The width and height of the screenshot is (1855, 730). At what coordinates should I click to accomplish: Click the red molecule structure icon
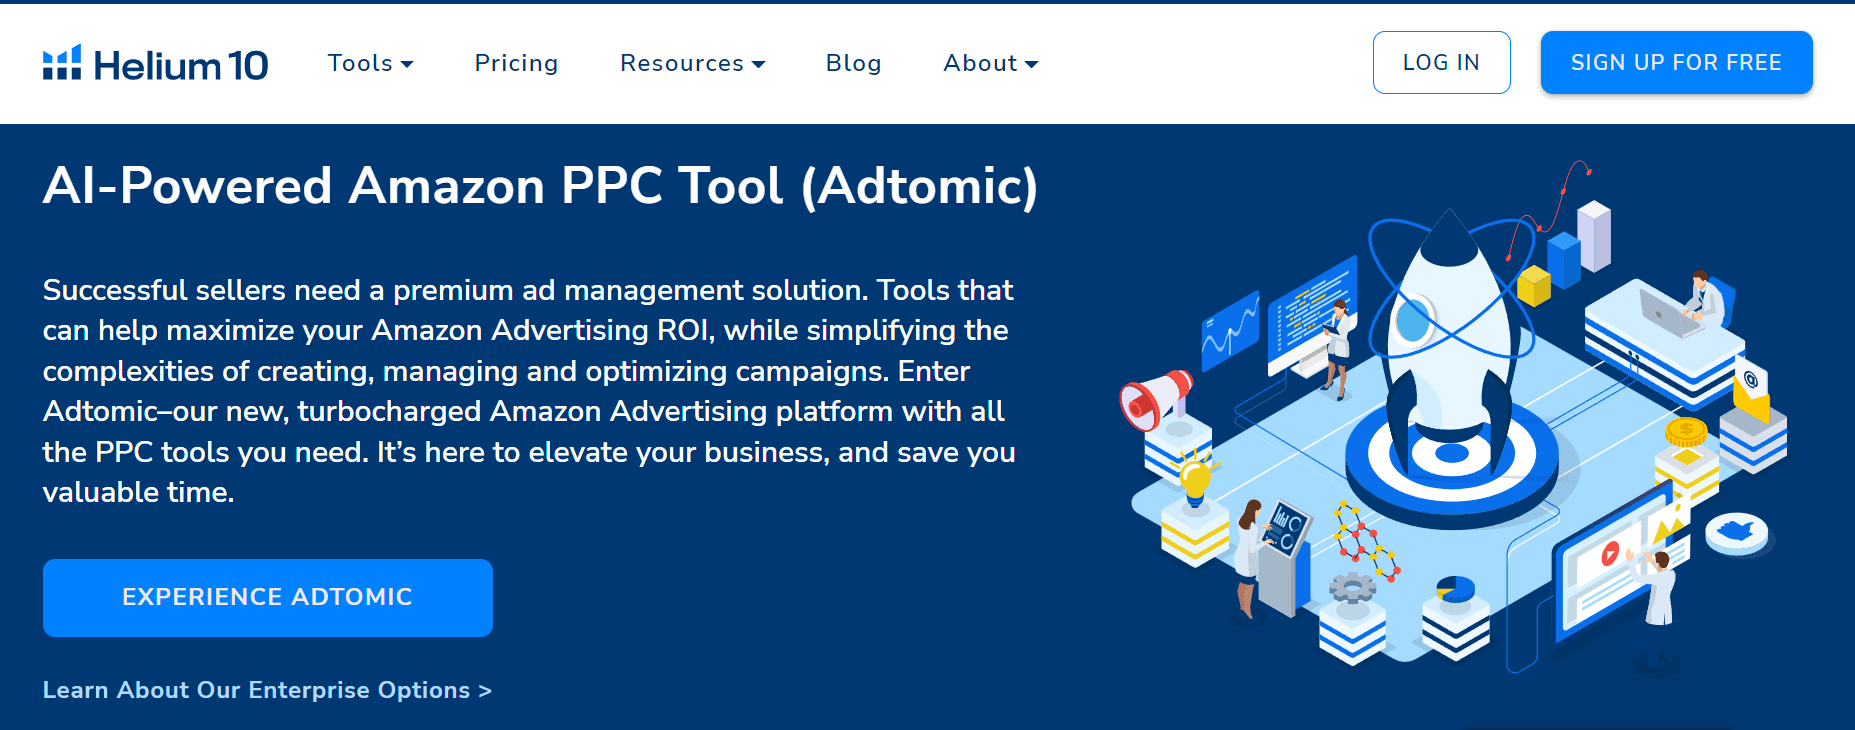[1363, 541]
